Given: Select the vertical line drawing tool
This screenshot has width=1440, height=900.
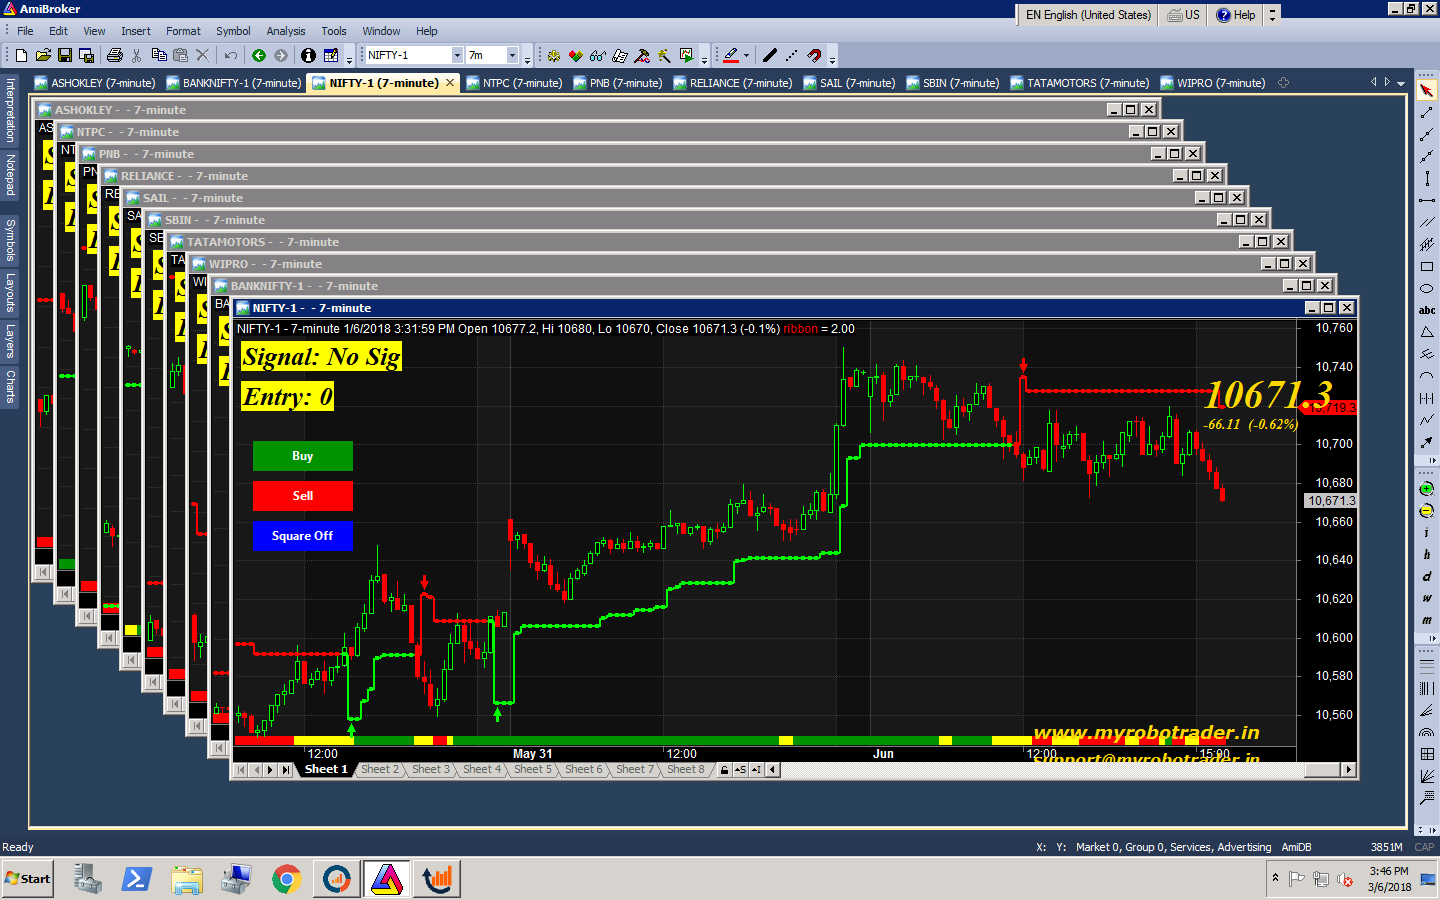Looking at the screenshot, I should (x=1427, y=178).
